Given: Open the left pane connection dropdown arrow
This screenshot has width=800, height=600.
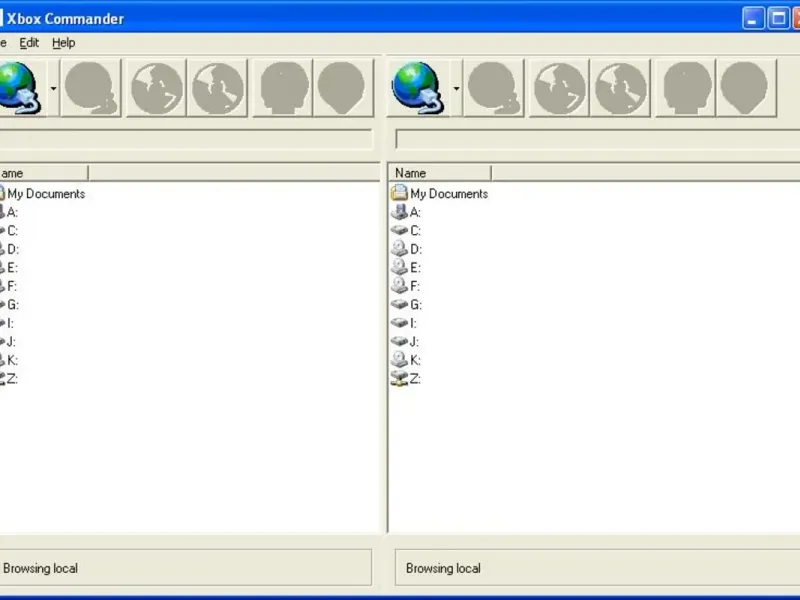Looking at the screenshot, I should 53,88.
